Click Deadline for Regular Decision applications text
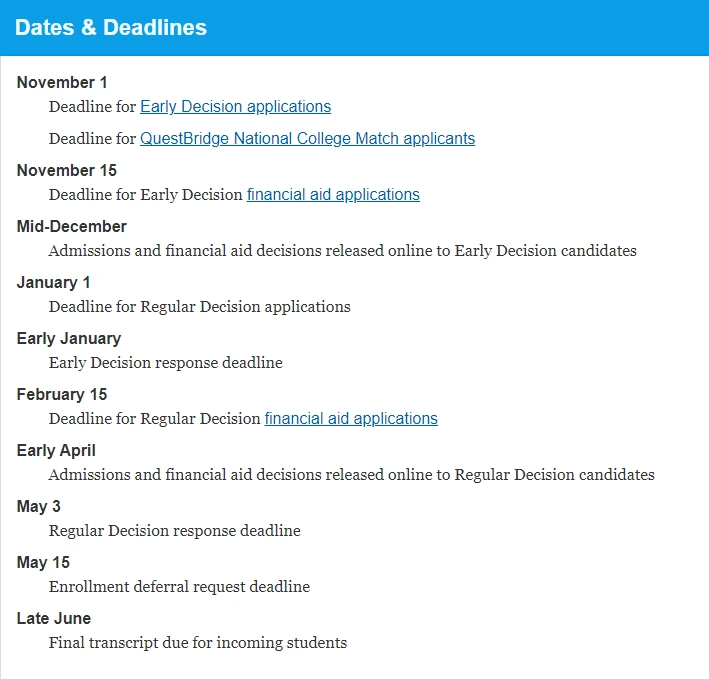Screen dimensions: 709x679 click(x=200, y=306)
